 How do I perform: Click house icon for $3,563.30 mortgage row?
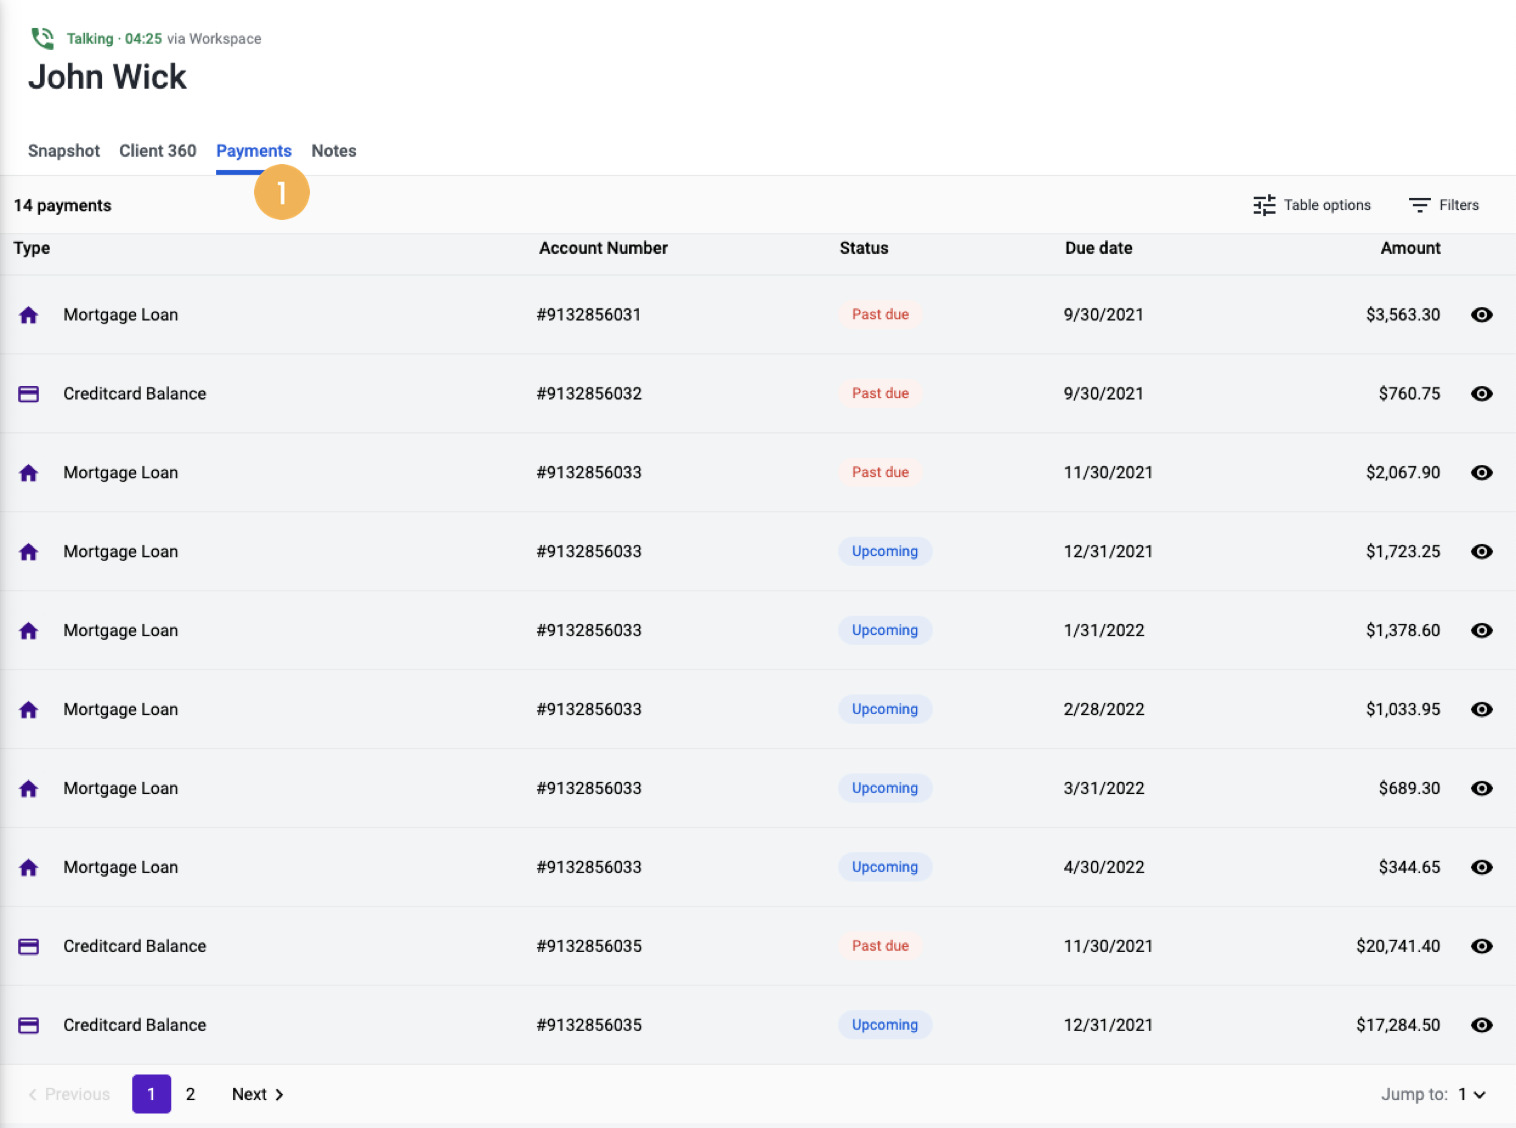[29, 315]
